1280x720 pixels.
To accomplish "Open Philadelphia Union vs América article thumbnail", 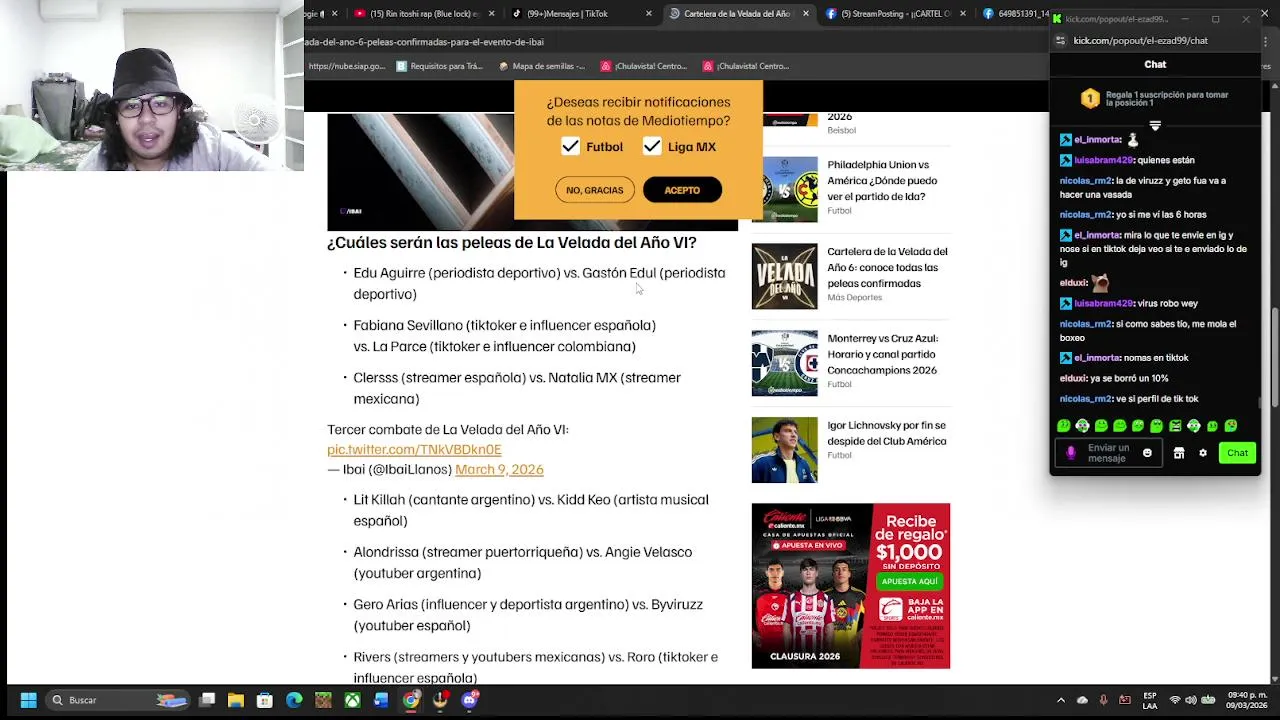I will pyautogui.click(x=784, y=189).
